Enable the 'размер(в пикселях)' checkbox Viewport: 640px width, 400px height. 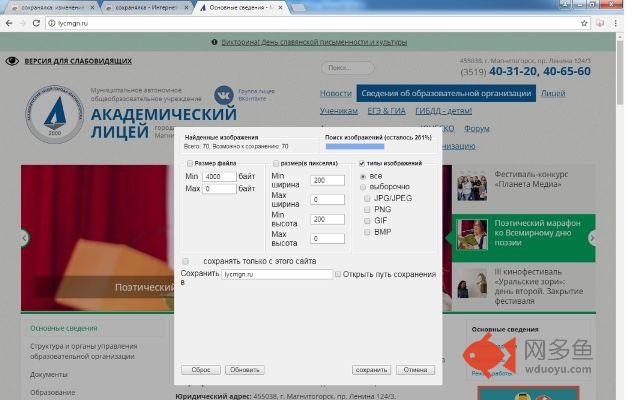(276, 163)
